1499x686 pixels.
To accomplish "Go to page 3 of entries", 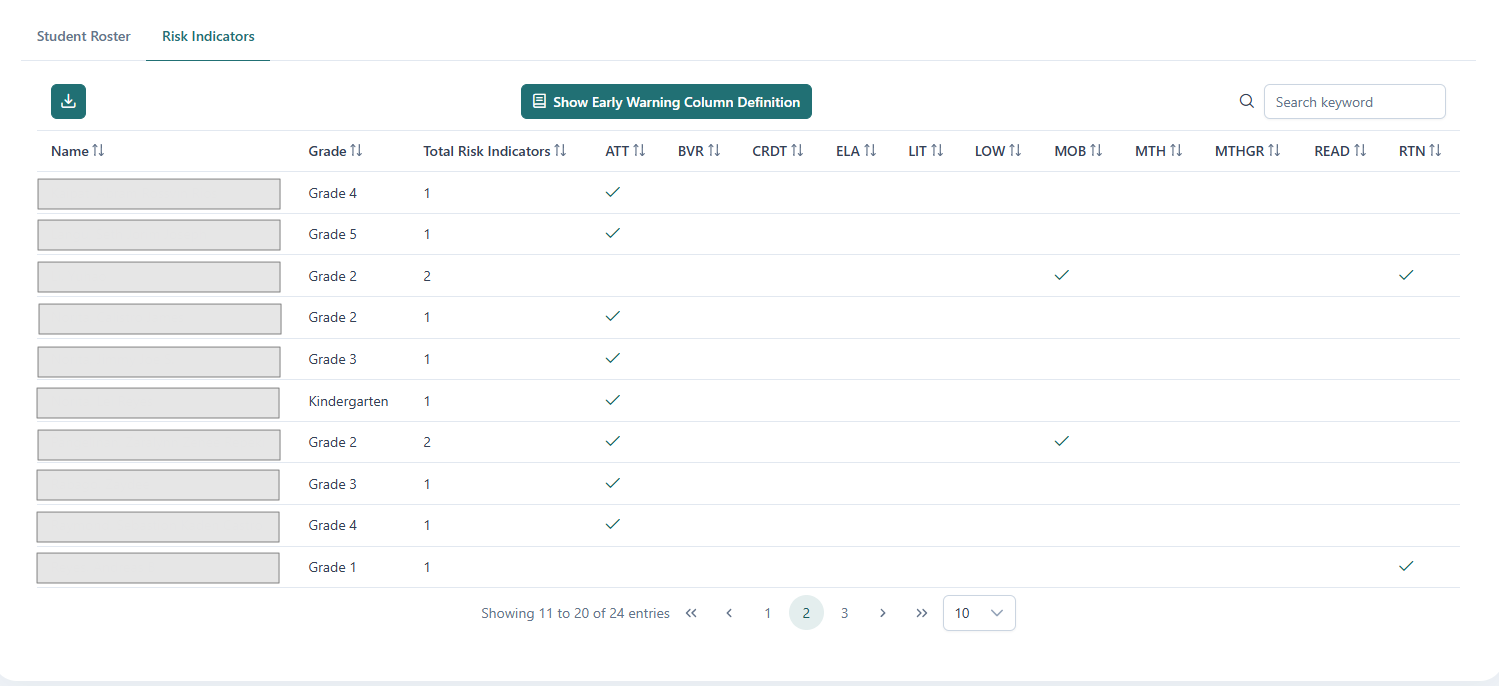I will coord(844,613).
